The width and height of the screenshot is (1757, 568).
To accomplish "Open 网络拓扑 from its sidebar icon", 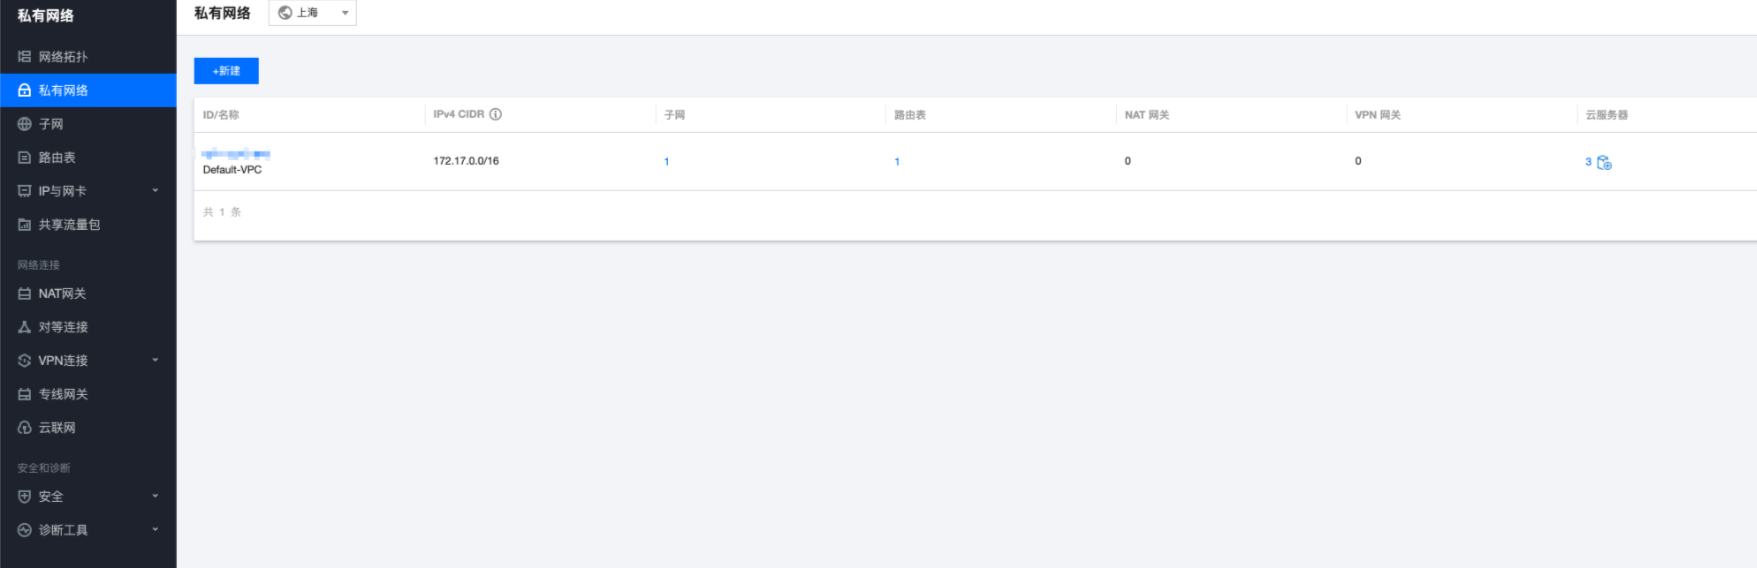I will coord(24,57).
